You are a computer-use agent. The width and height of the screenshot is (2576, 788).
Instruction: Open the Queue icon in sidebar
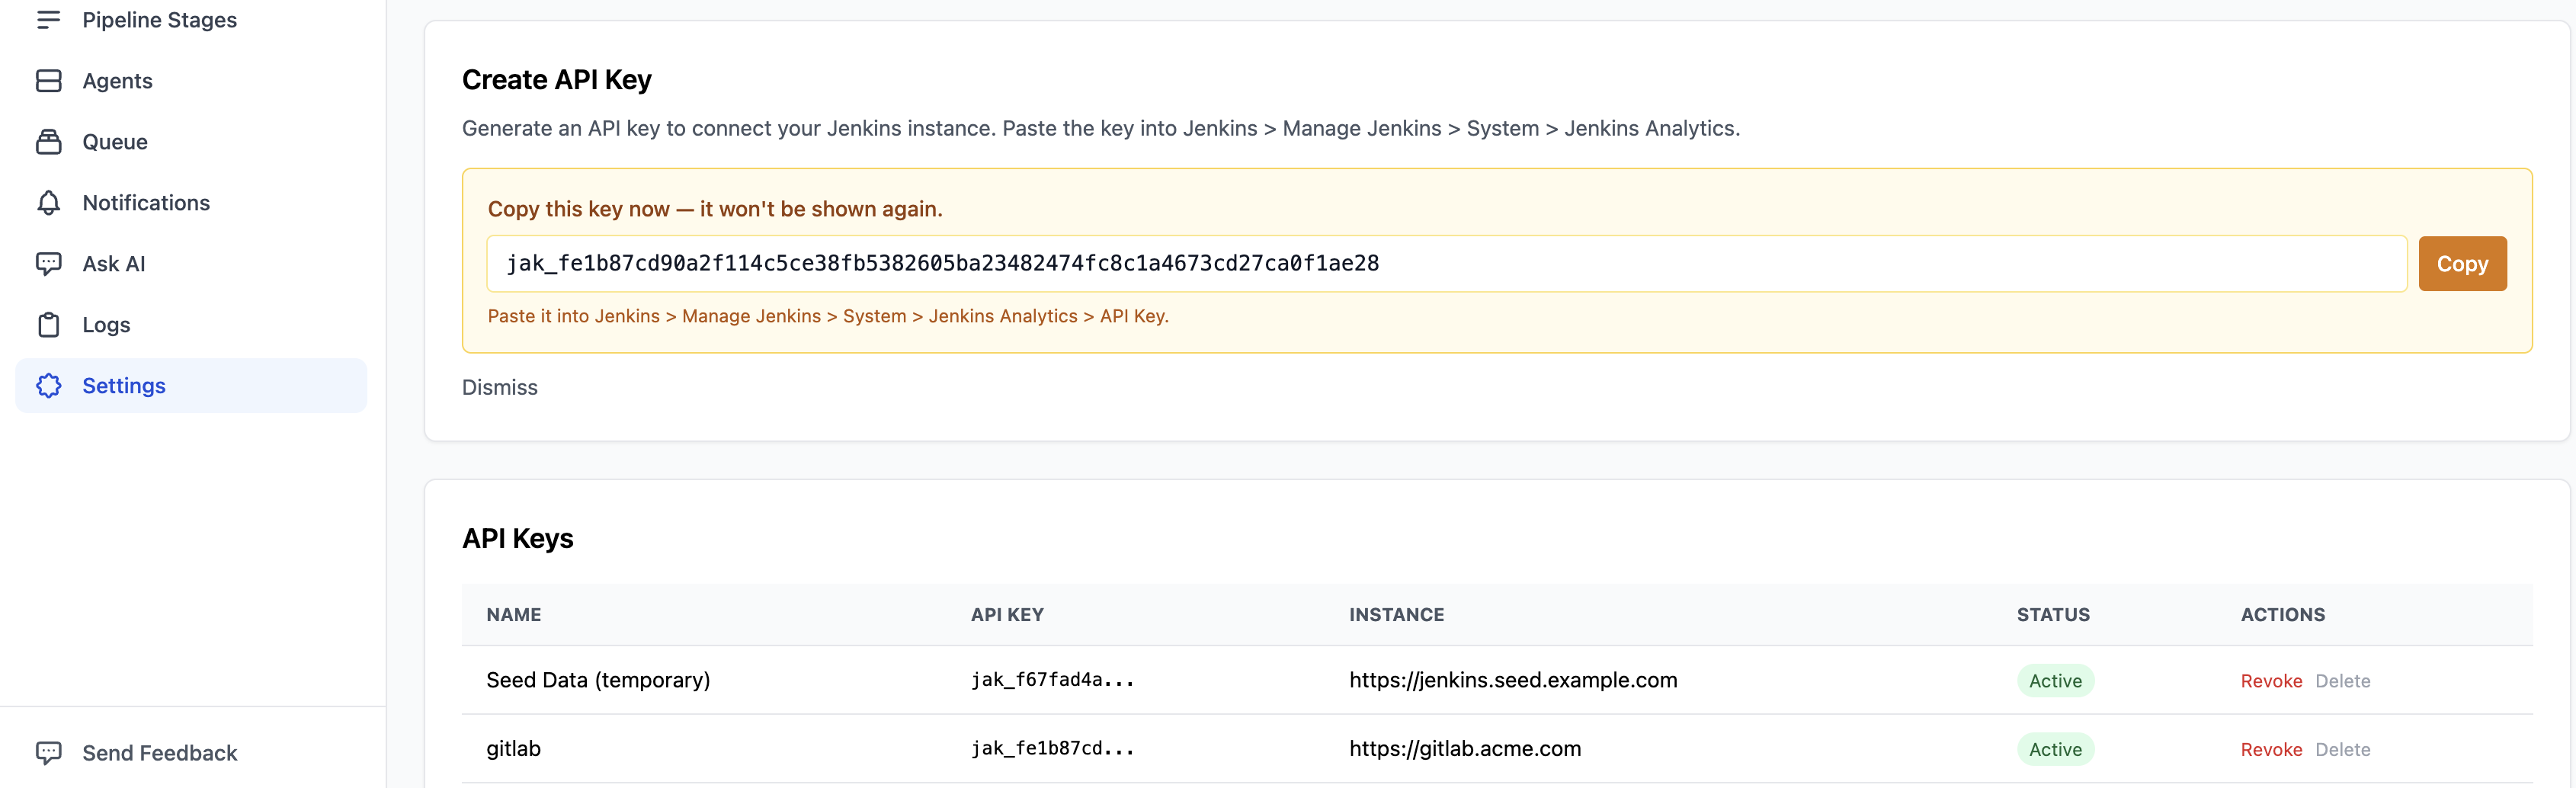[x=49, y=141]
